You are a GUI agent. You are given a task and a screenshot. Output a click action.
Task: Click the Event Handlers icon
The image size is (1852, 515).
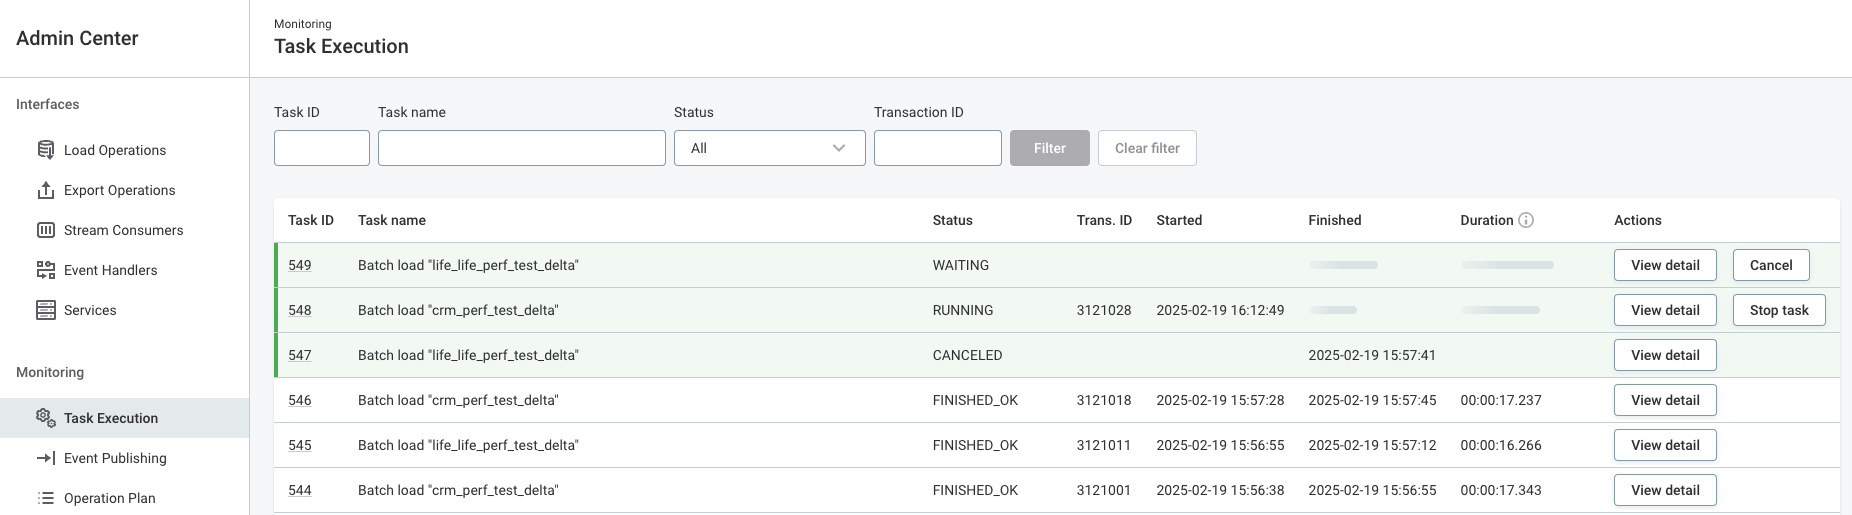[x=46, y=270]
